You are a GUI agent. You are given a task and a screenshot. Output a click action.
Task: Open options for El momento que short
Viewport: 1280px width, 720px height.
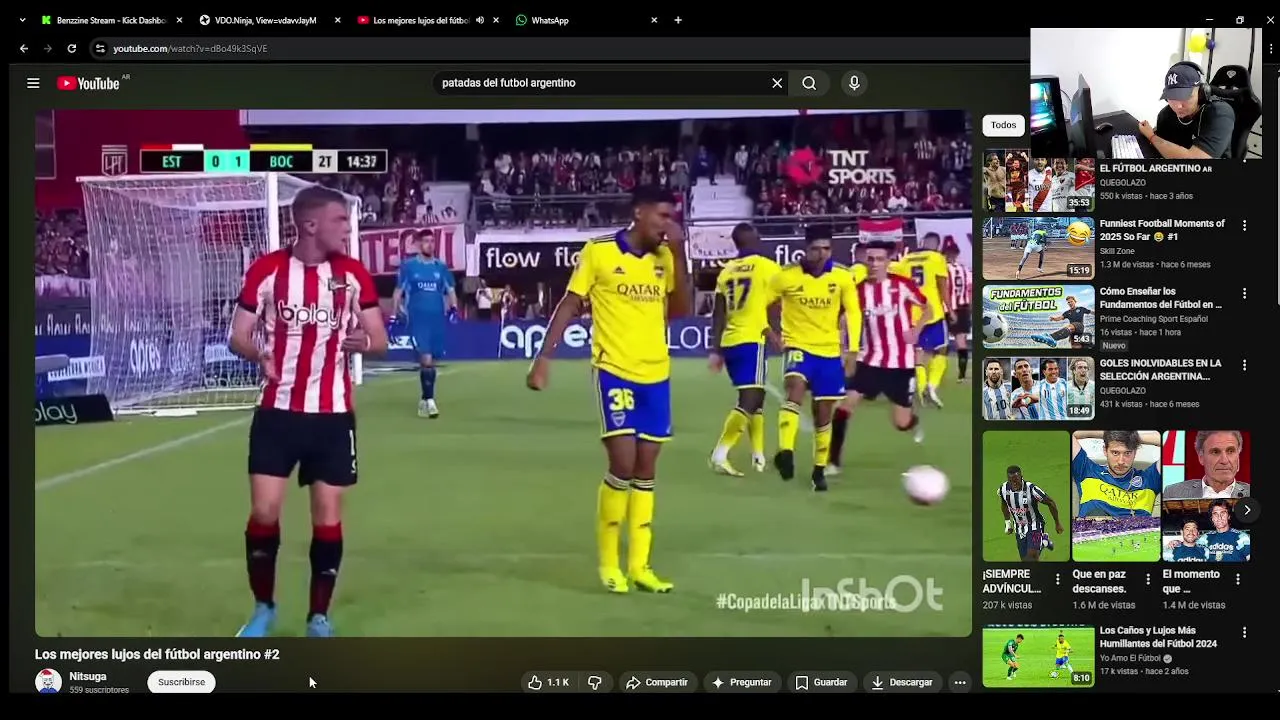click(1237, 579)
